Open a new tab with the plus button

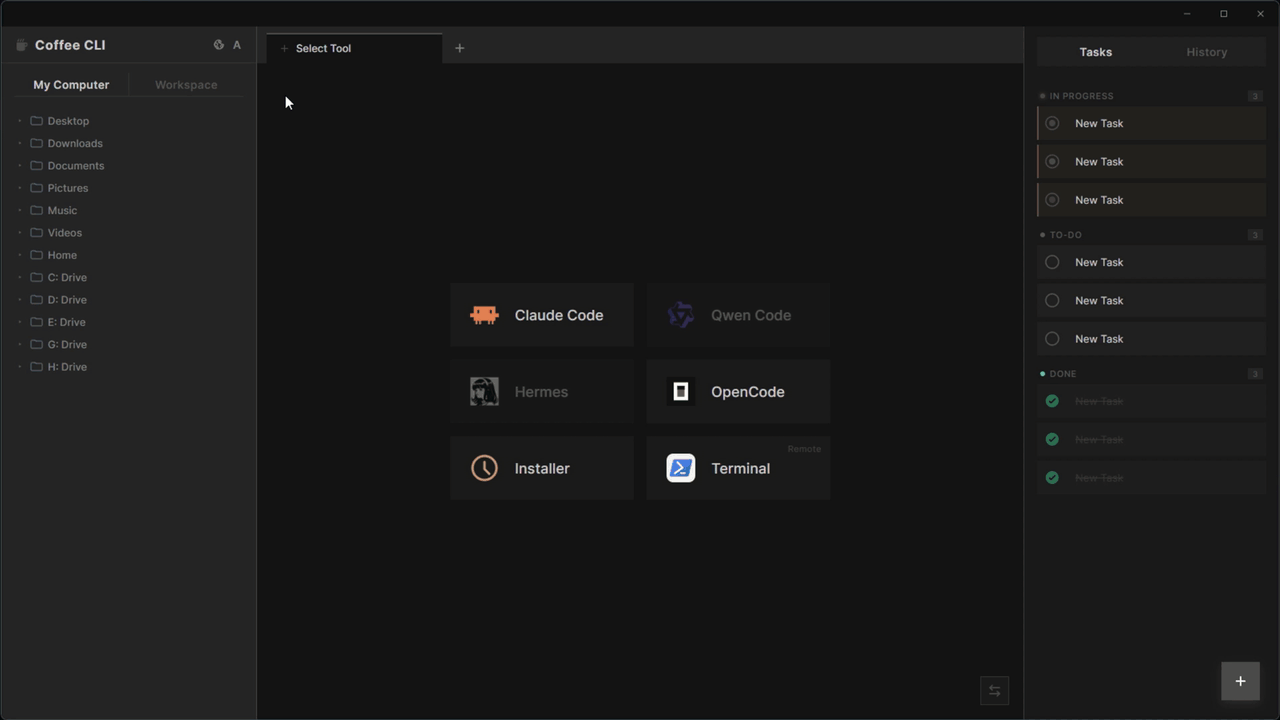pyautogui.click(x=459, y=47)
